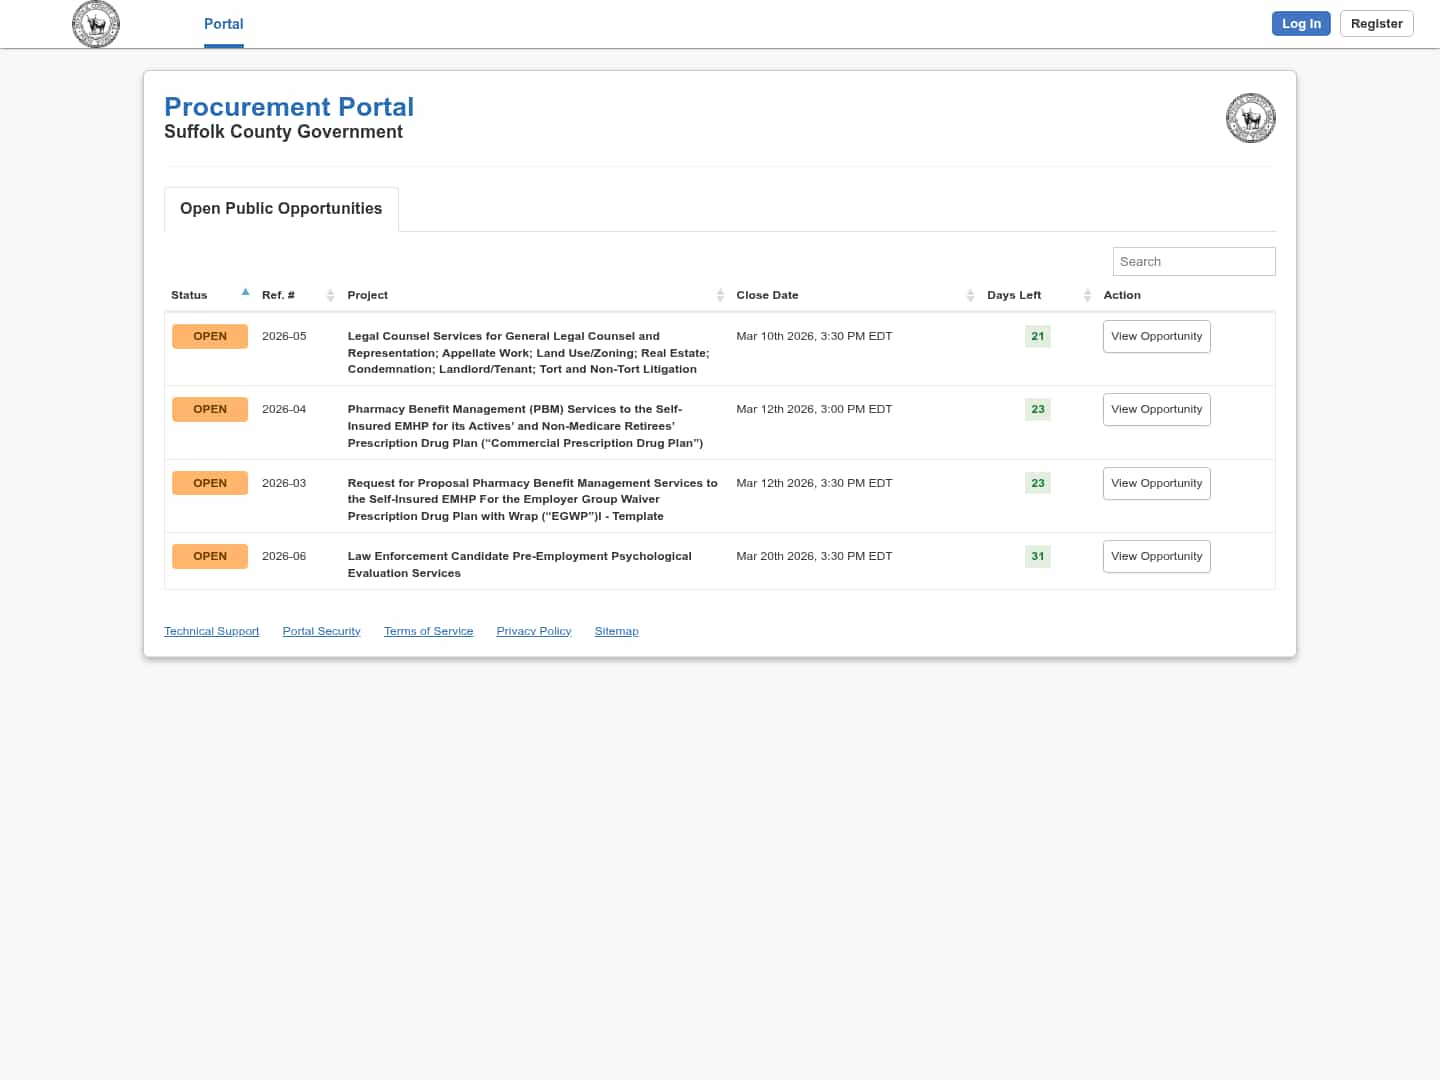The image size is (1440, 1080).
Task: Focus the Search input field
Action: tap(1193, 262)
